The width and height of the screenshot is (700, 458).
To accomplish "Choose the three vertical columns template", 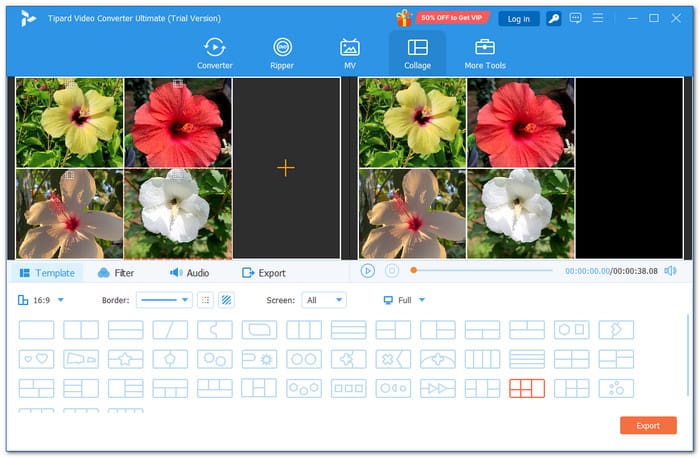I will point(304,330).
